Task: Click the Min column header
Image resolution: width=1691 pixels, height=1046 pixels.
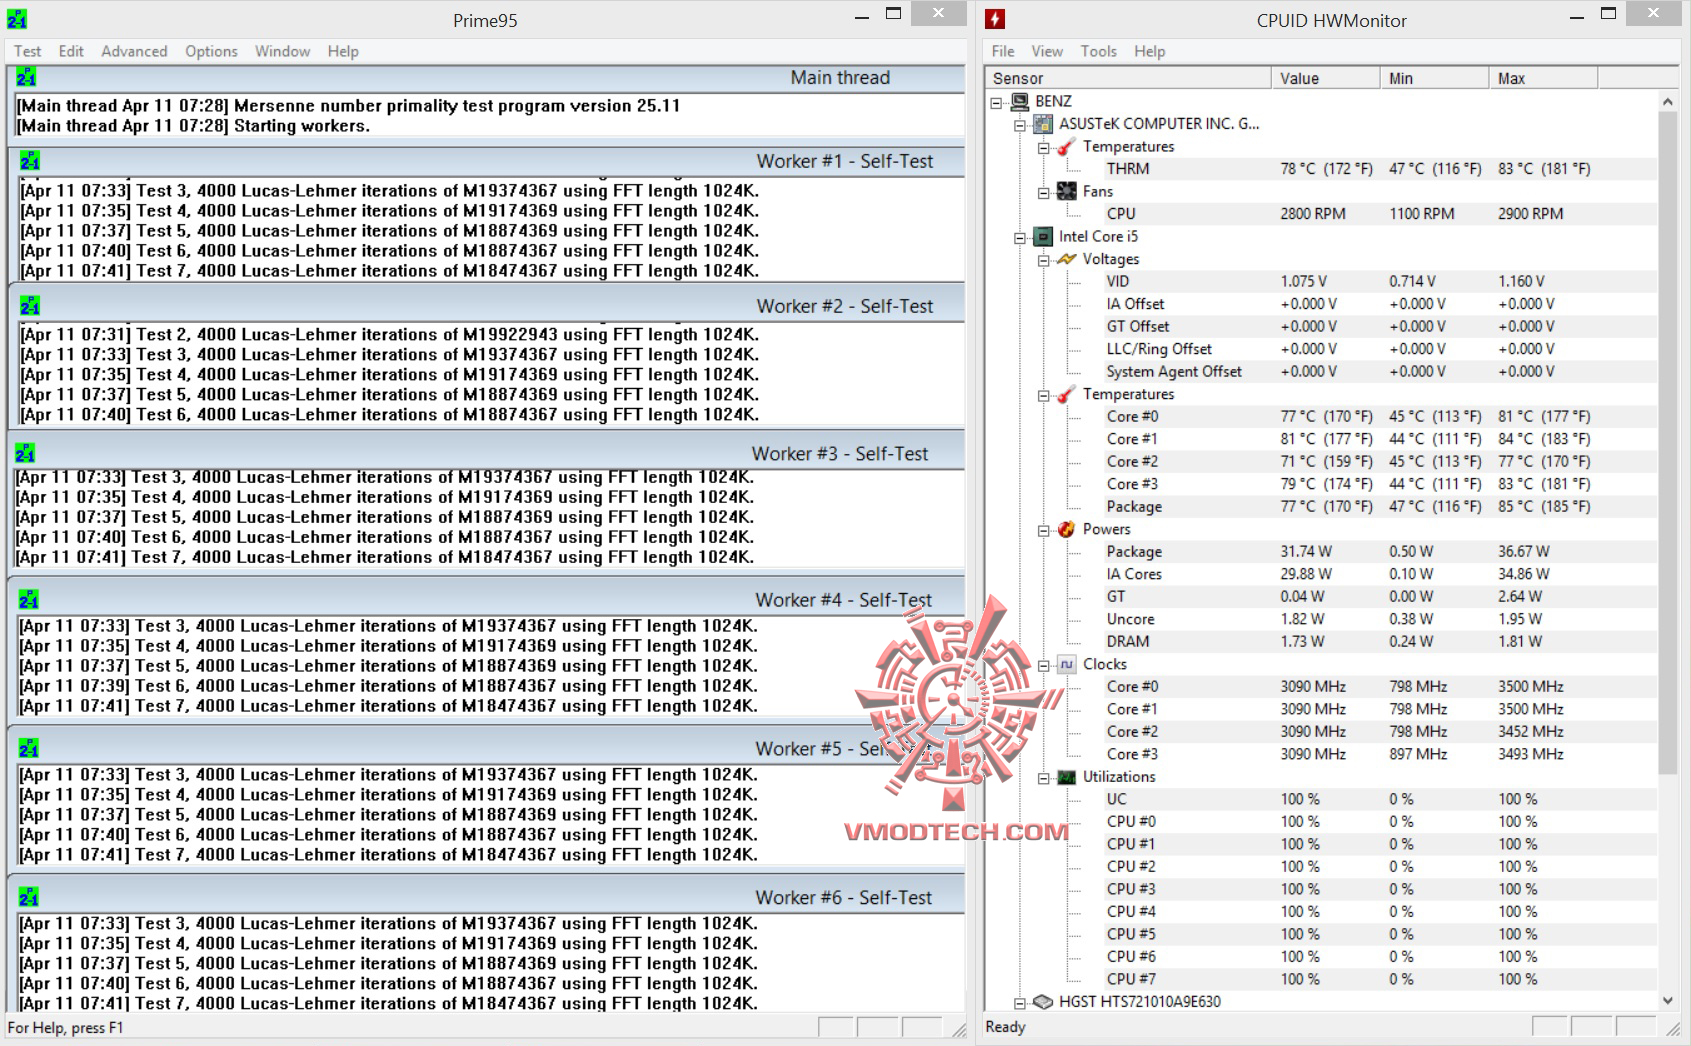Action: coord(1435,78)
